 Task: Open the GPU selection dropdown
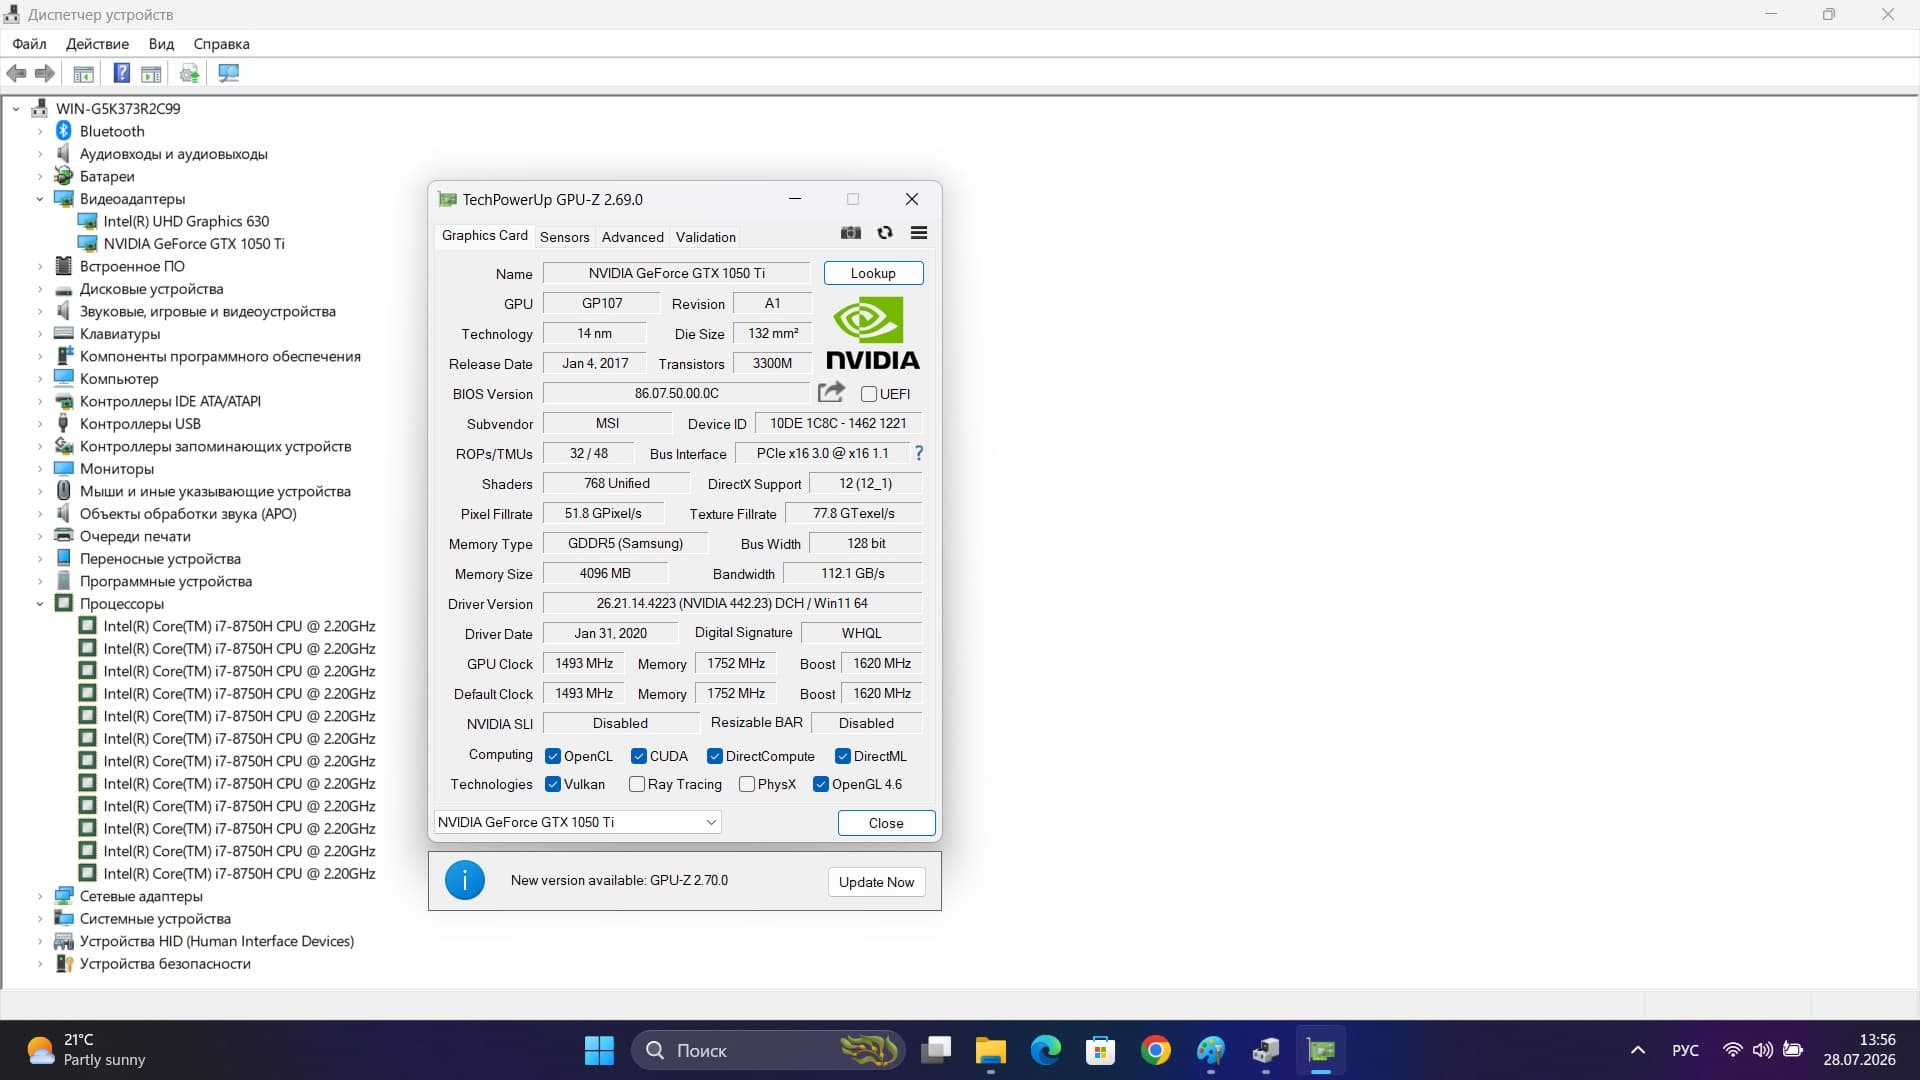pos(578,822)
